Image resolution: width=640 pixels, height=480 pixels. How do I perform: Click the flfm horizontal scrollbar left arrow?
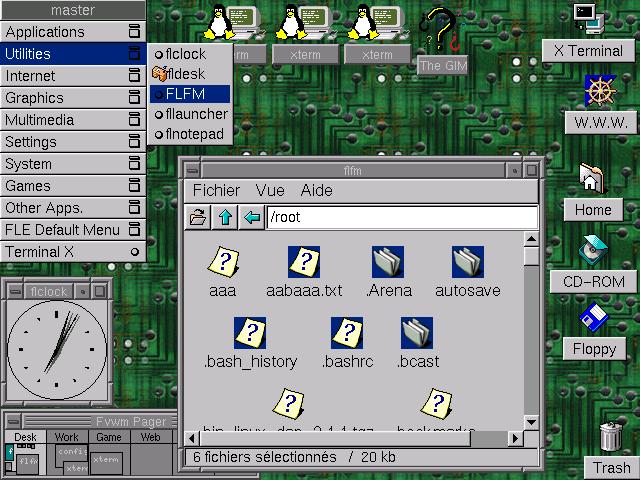pyautogui.click(x=192, y=439)
